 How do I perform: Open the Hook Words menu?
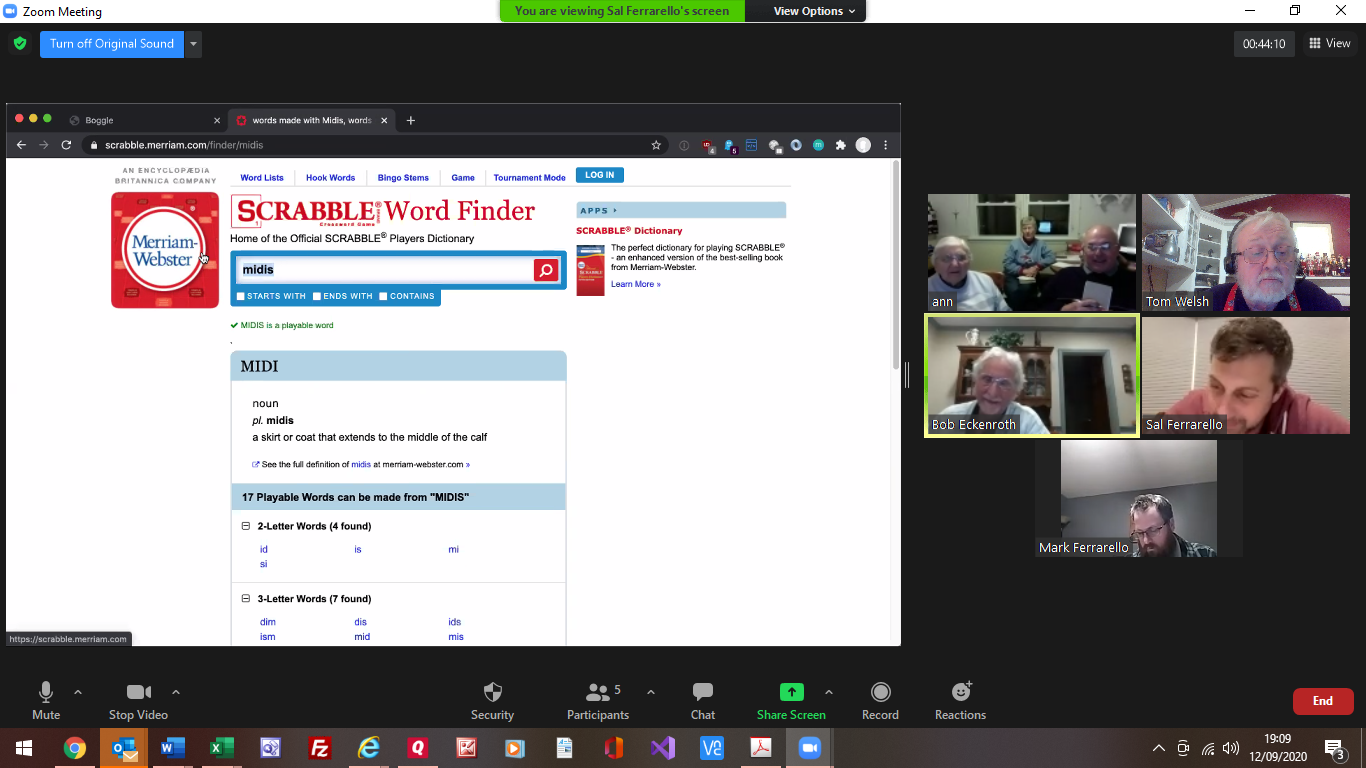[331, 178]
